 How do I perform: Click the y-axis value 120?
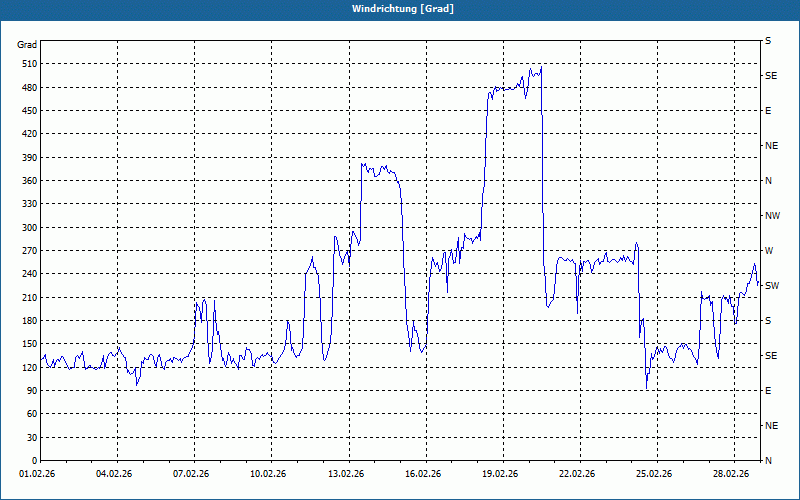(30, 367)
